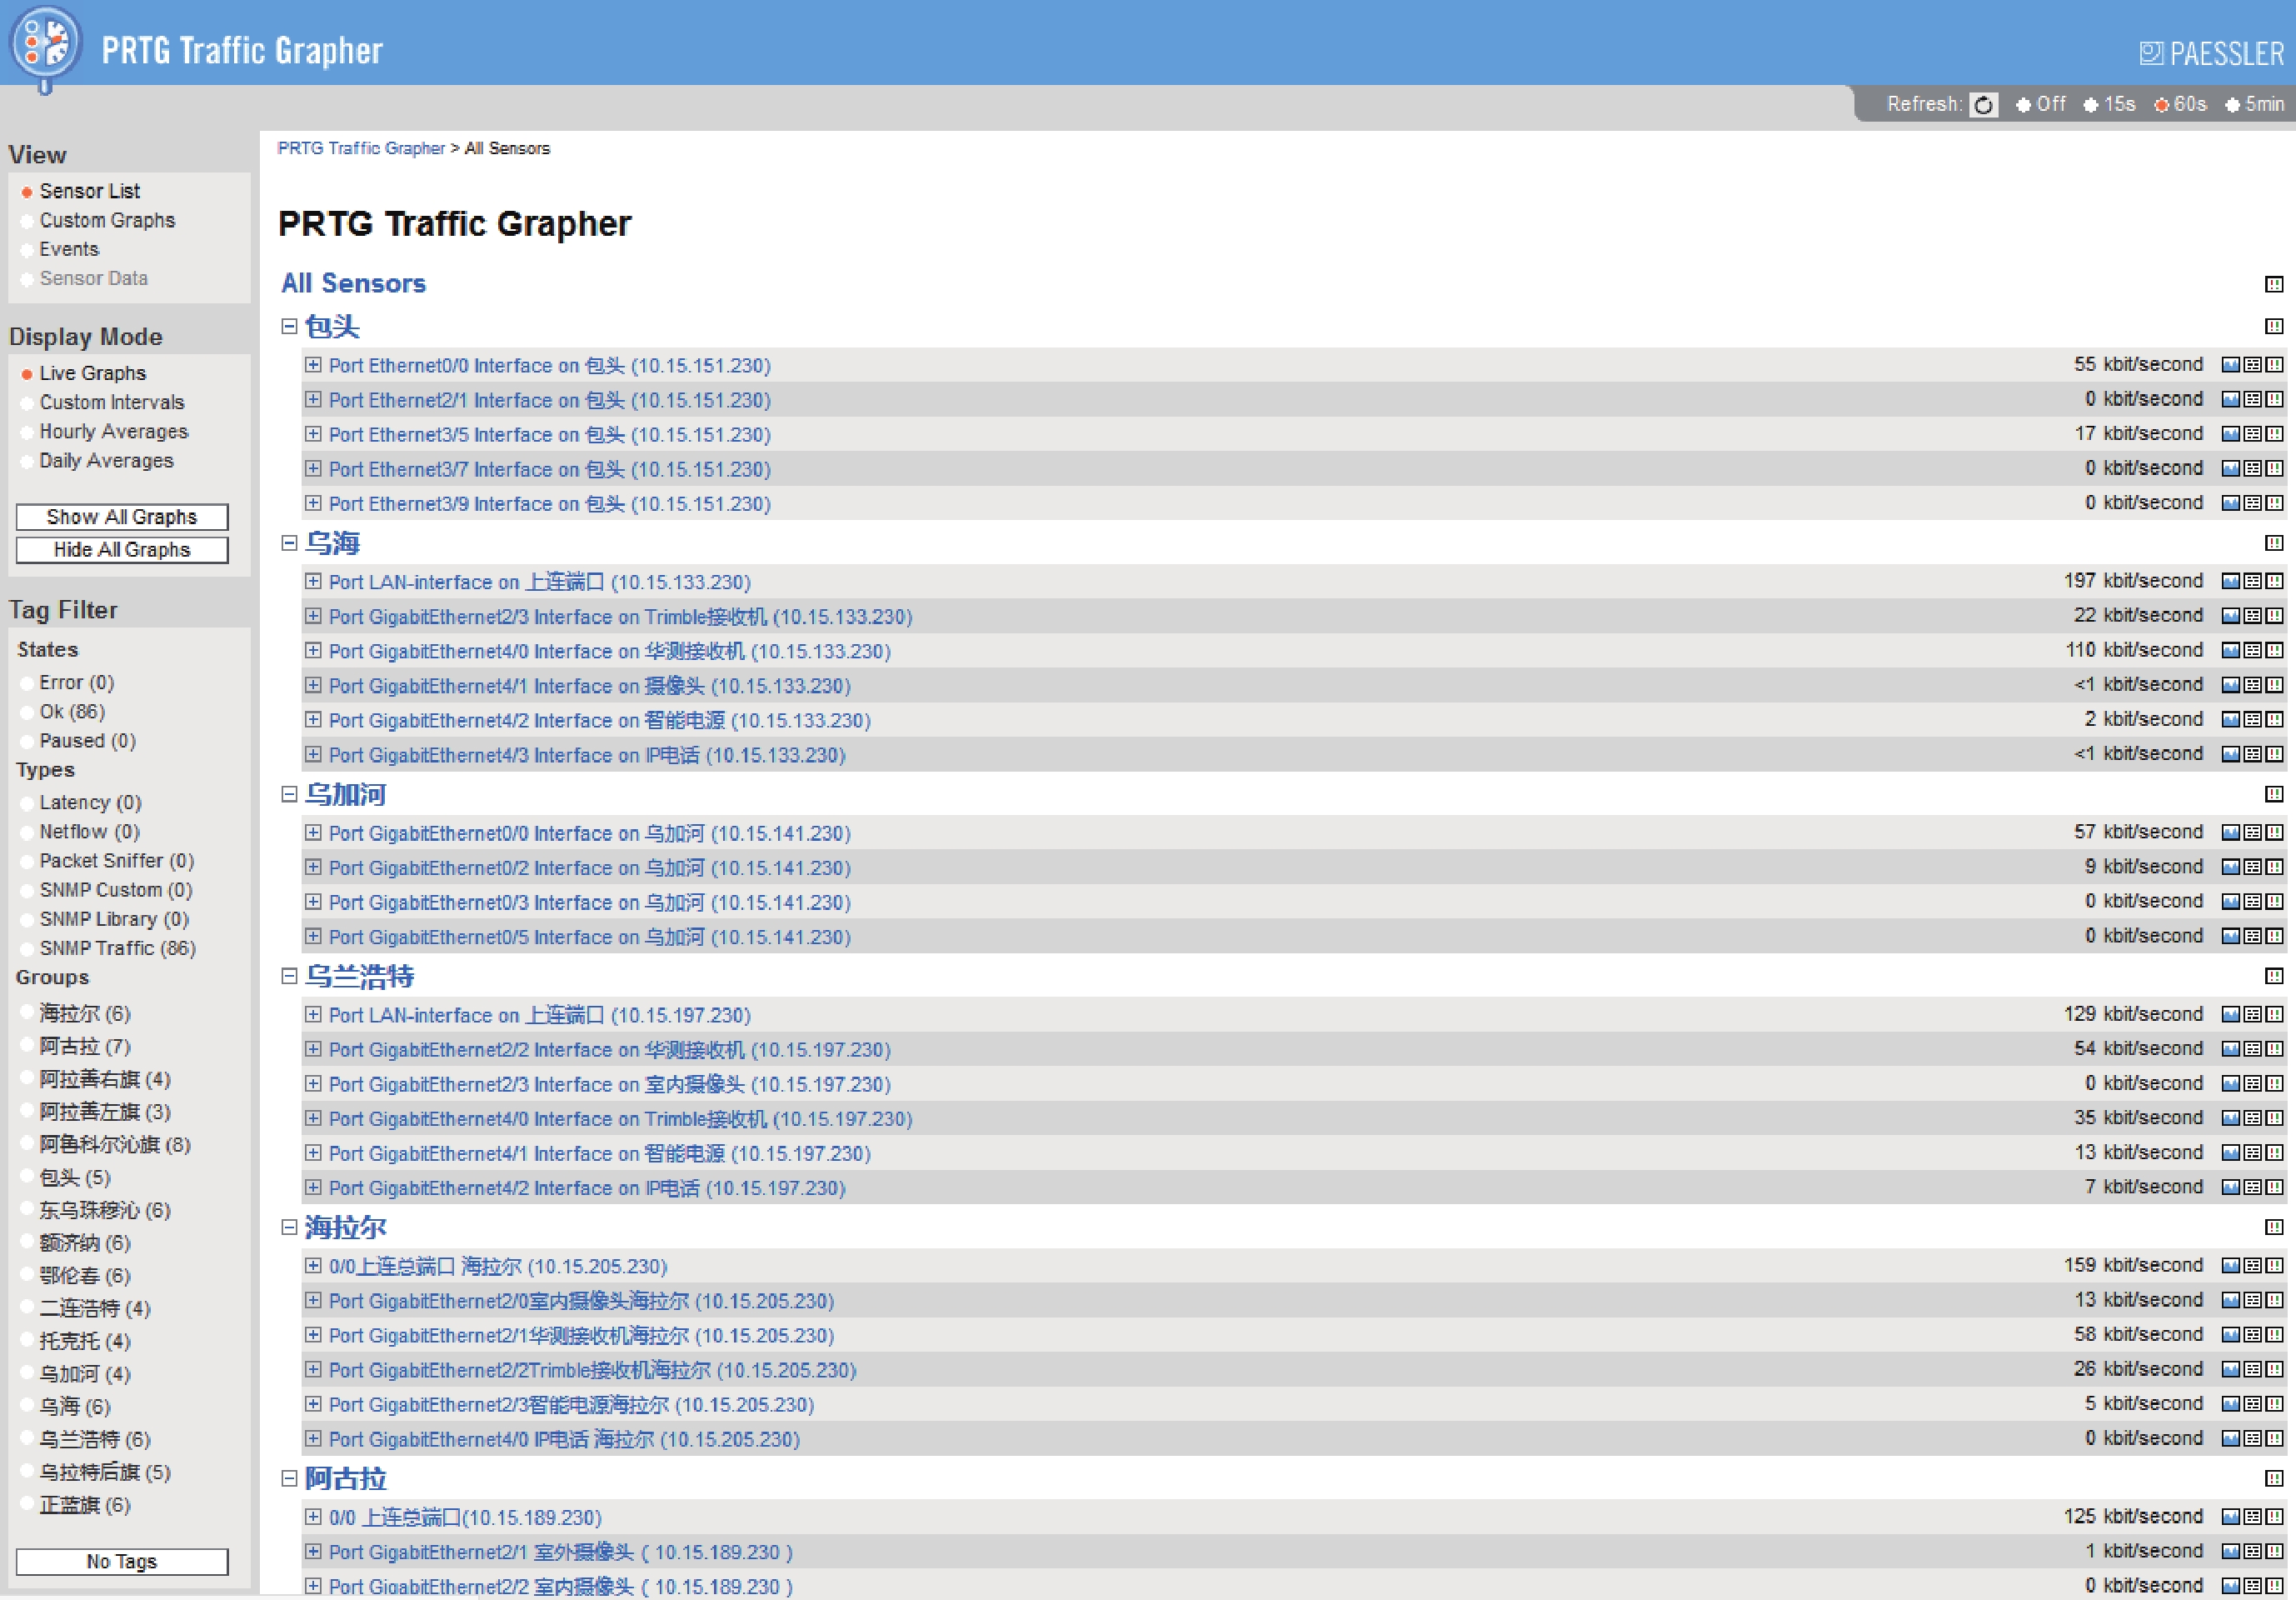Expand the Port Ethernet3/7 Interface sensor row
This screenshot has height=1600, width=2296.
(313, 468)
